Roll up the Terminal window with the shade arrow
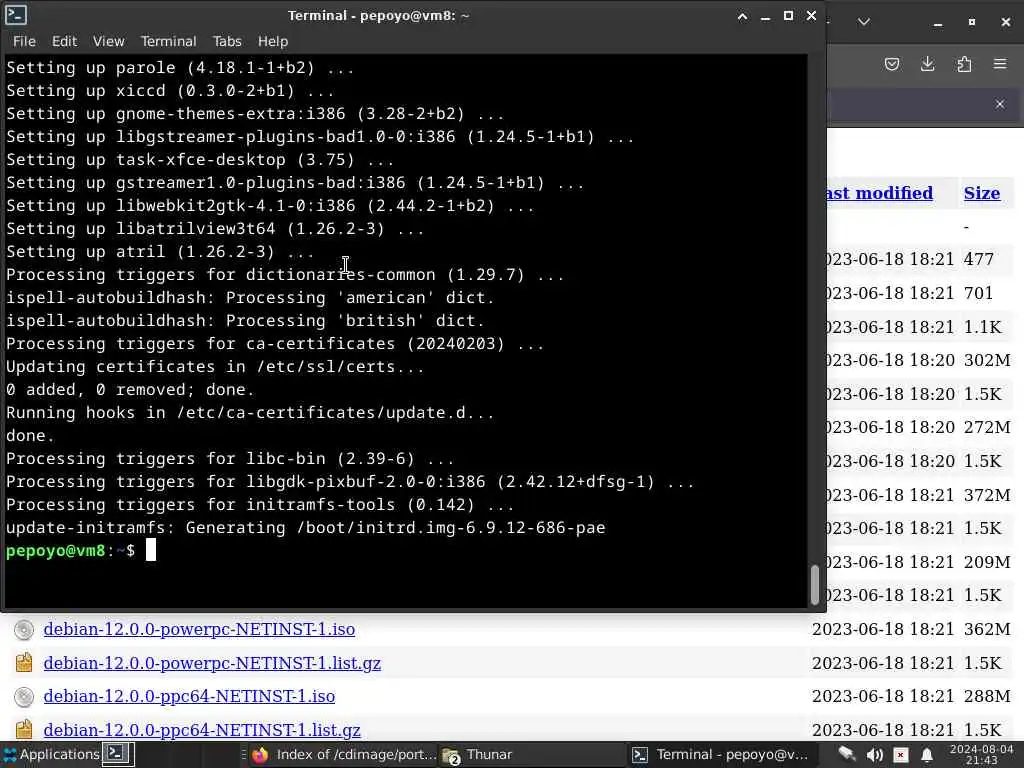This screenshot has height=768, width=1024. [x=743, y=16]
